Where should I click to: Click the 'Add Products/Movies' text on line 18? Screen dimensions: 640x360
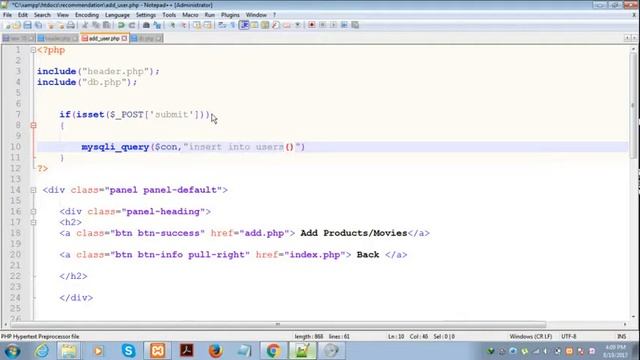354,233
